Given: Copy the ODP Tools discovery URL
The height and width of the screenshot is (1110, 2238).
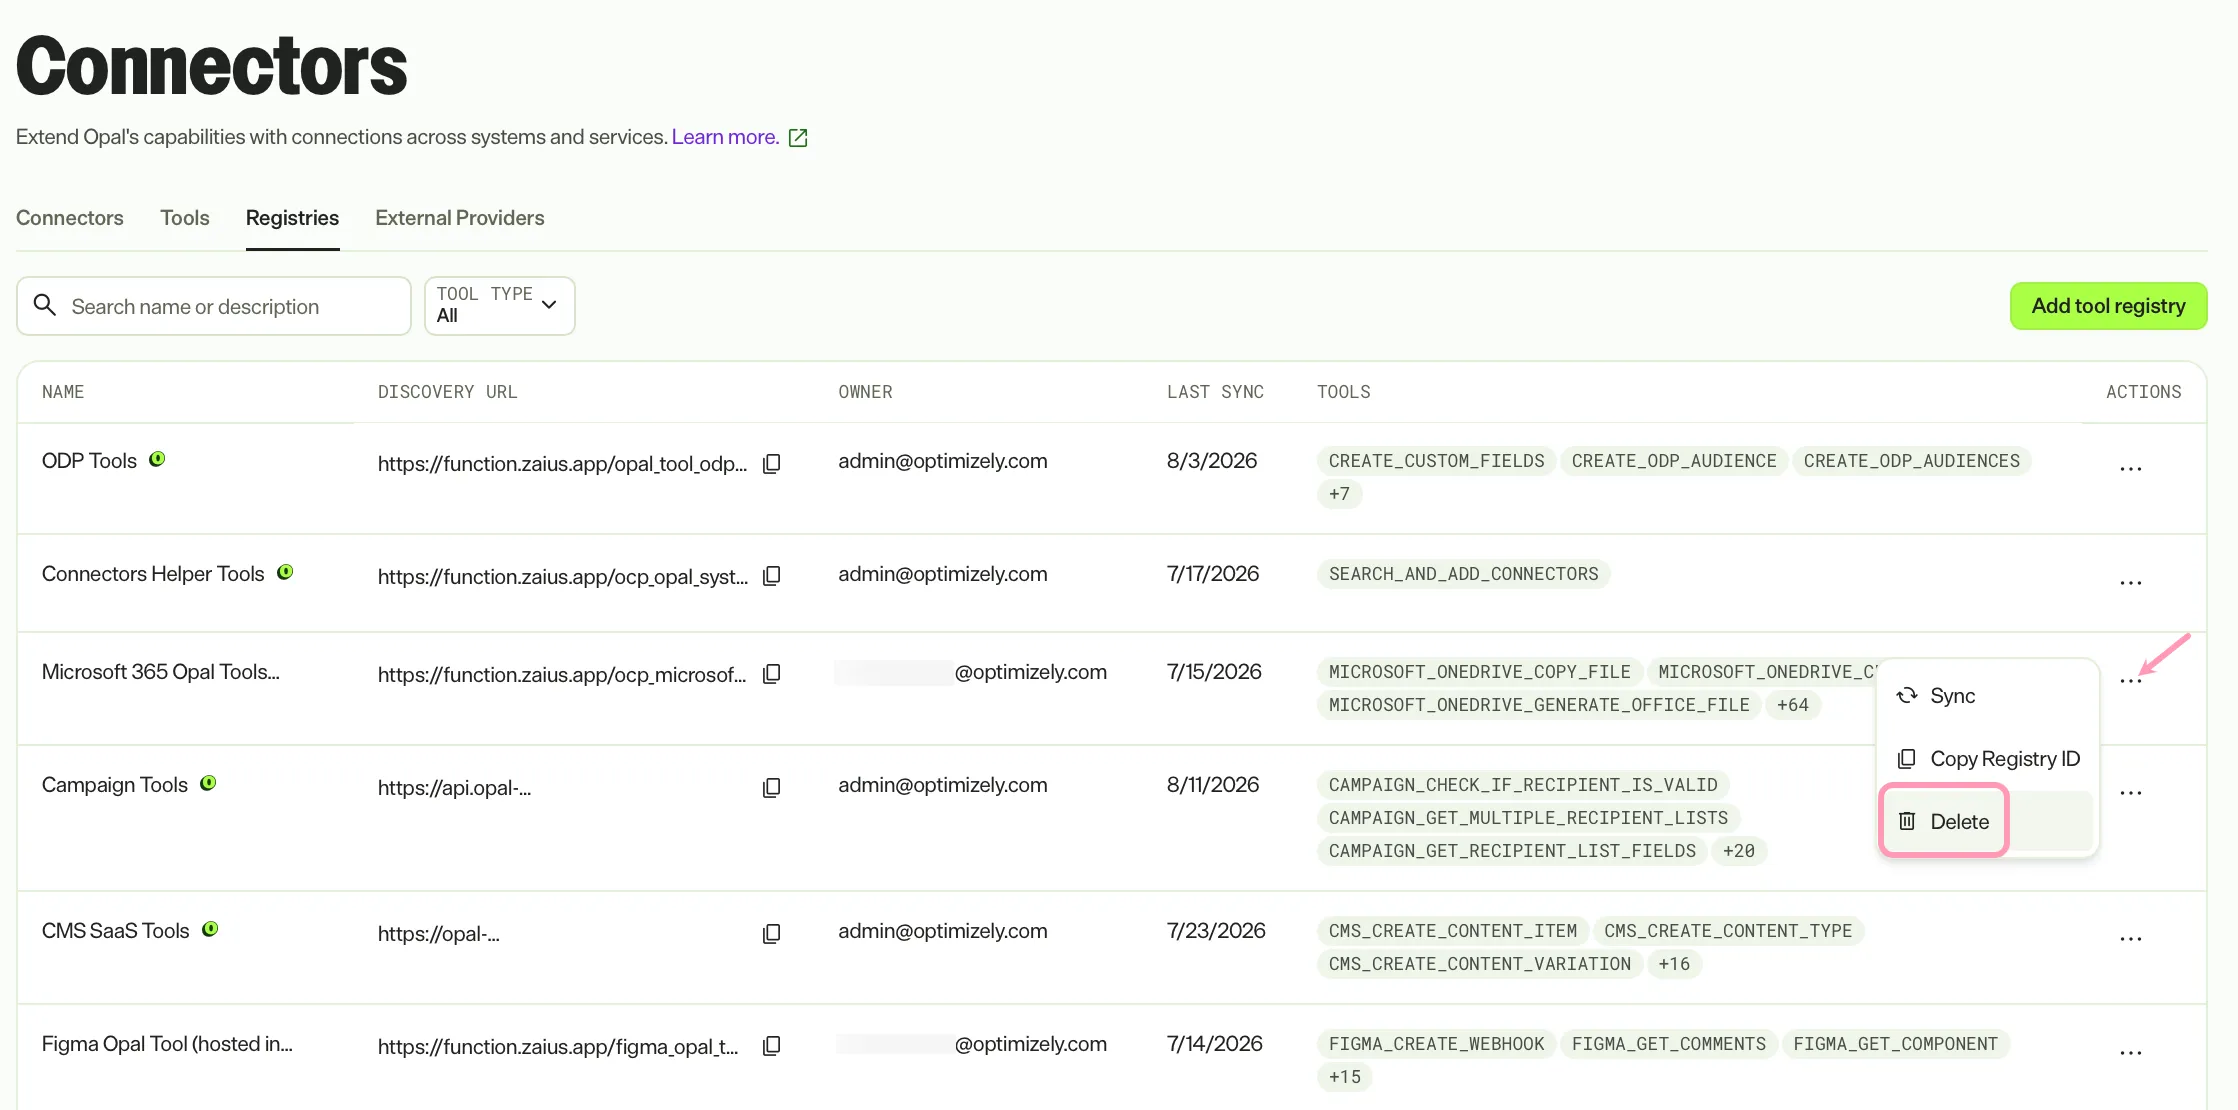Looking at the screenshot, I should tap(771, 464).
